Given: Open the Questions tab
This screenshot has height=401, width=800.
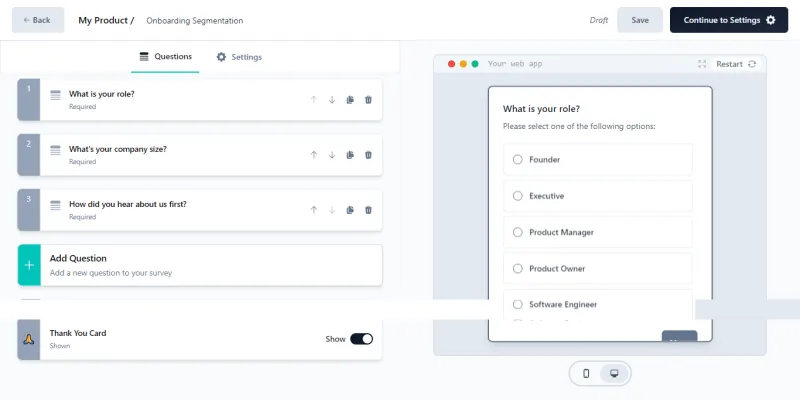Looking at the screenshot, I should point(165,57).
